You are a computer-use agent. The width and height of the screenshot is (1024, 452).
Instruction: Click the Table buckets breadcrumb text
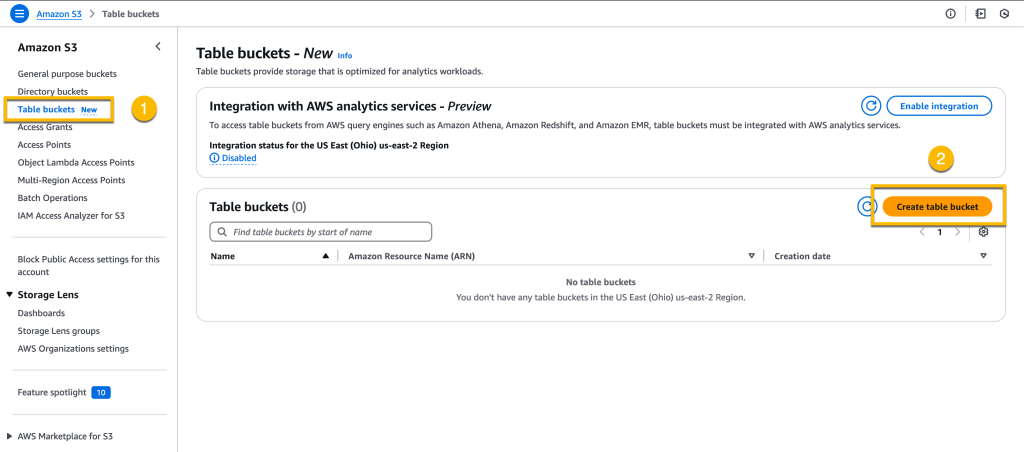click(130, 14)
